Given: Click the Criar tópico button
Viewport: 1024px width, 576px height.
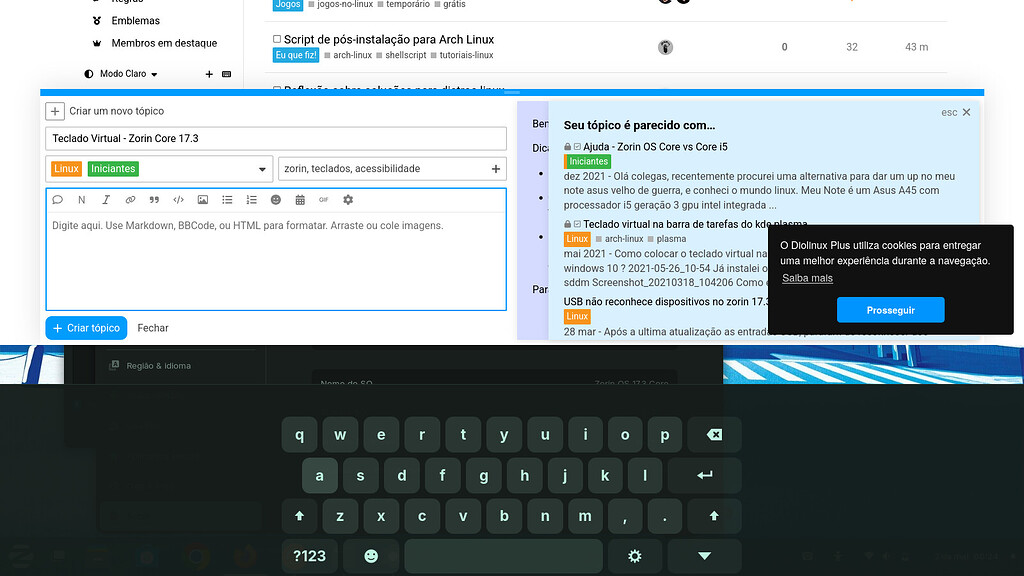Looking at the screenshot, I should click(x=86, y=328).
